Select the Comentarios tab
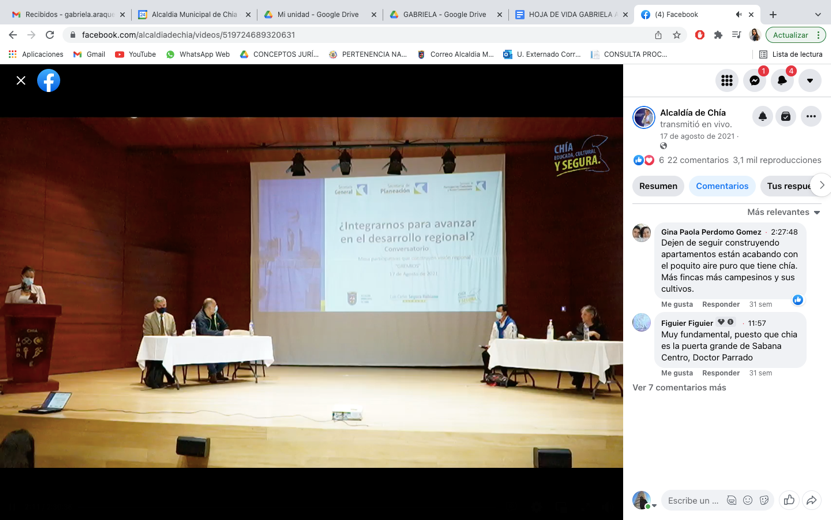 pos(722,186)
